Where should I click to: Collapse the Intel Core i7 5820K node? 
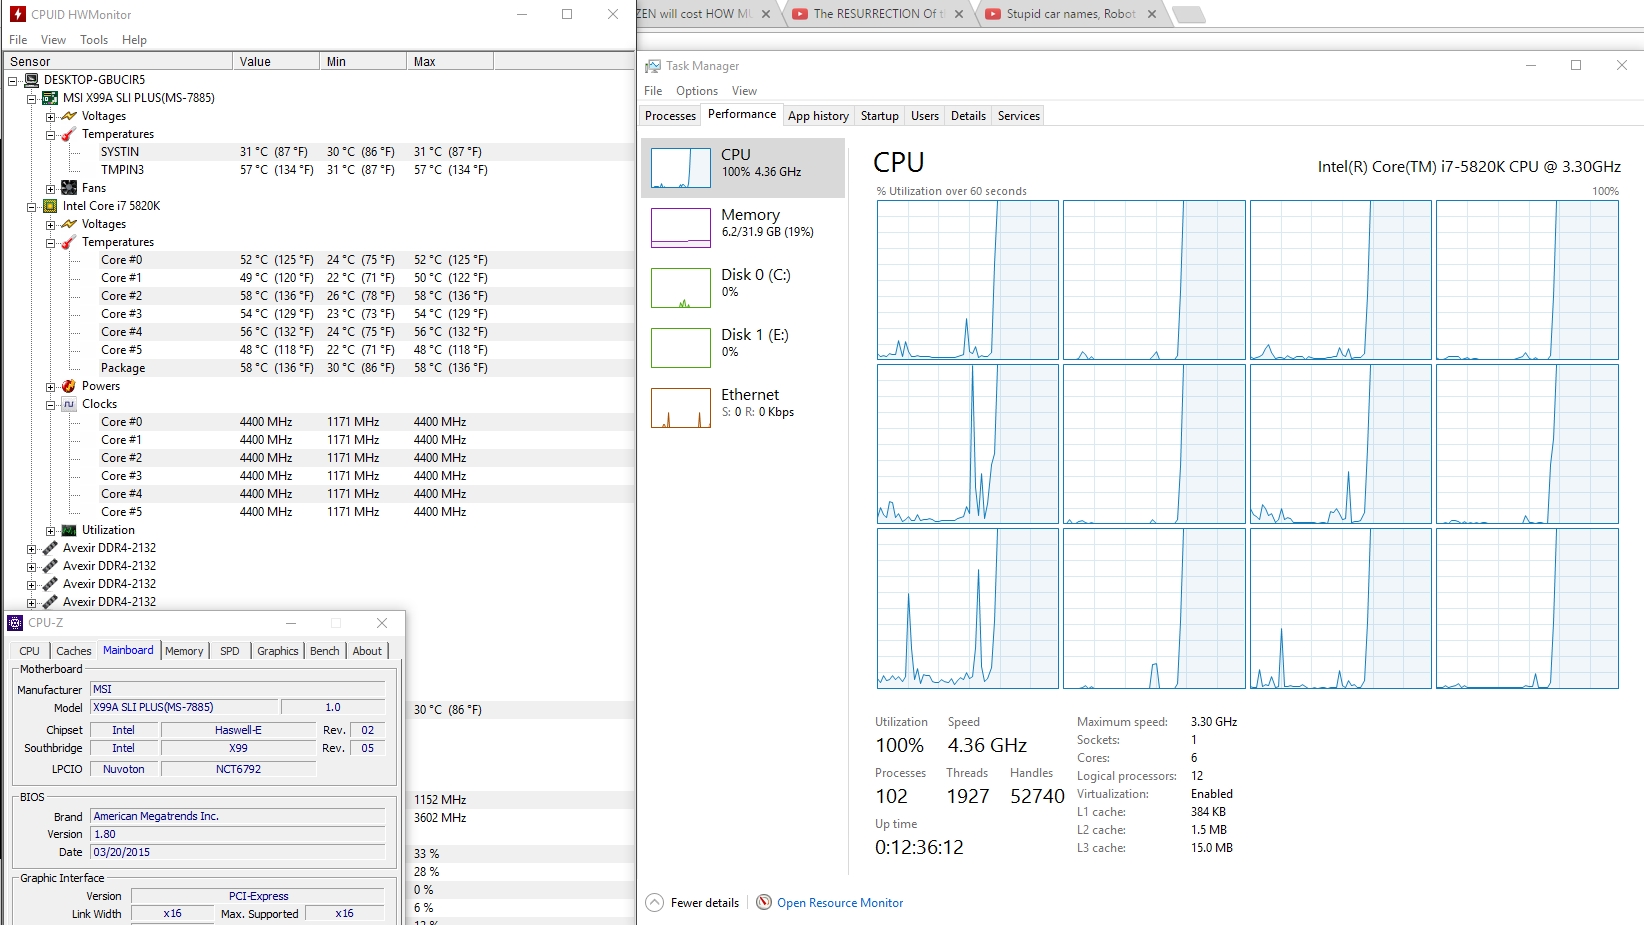pos(32,207)
